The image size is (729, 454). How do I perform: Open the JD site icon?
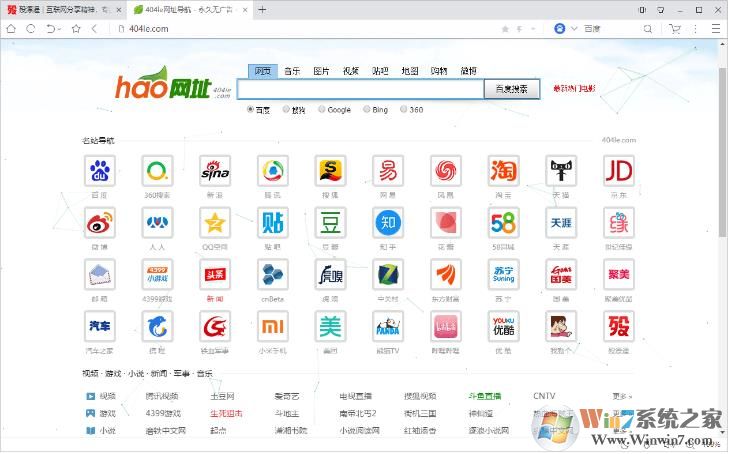pos(619,171)
